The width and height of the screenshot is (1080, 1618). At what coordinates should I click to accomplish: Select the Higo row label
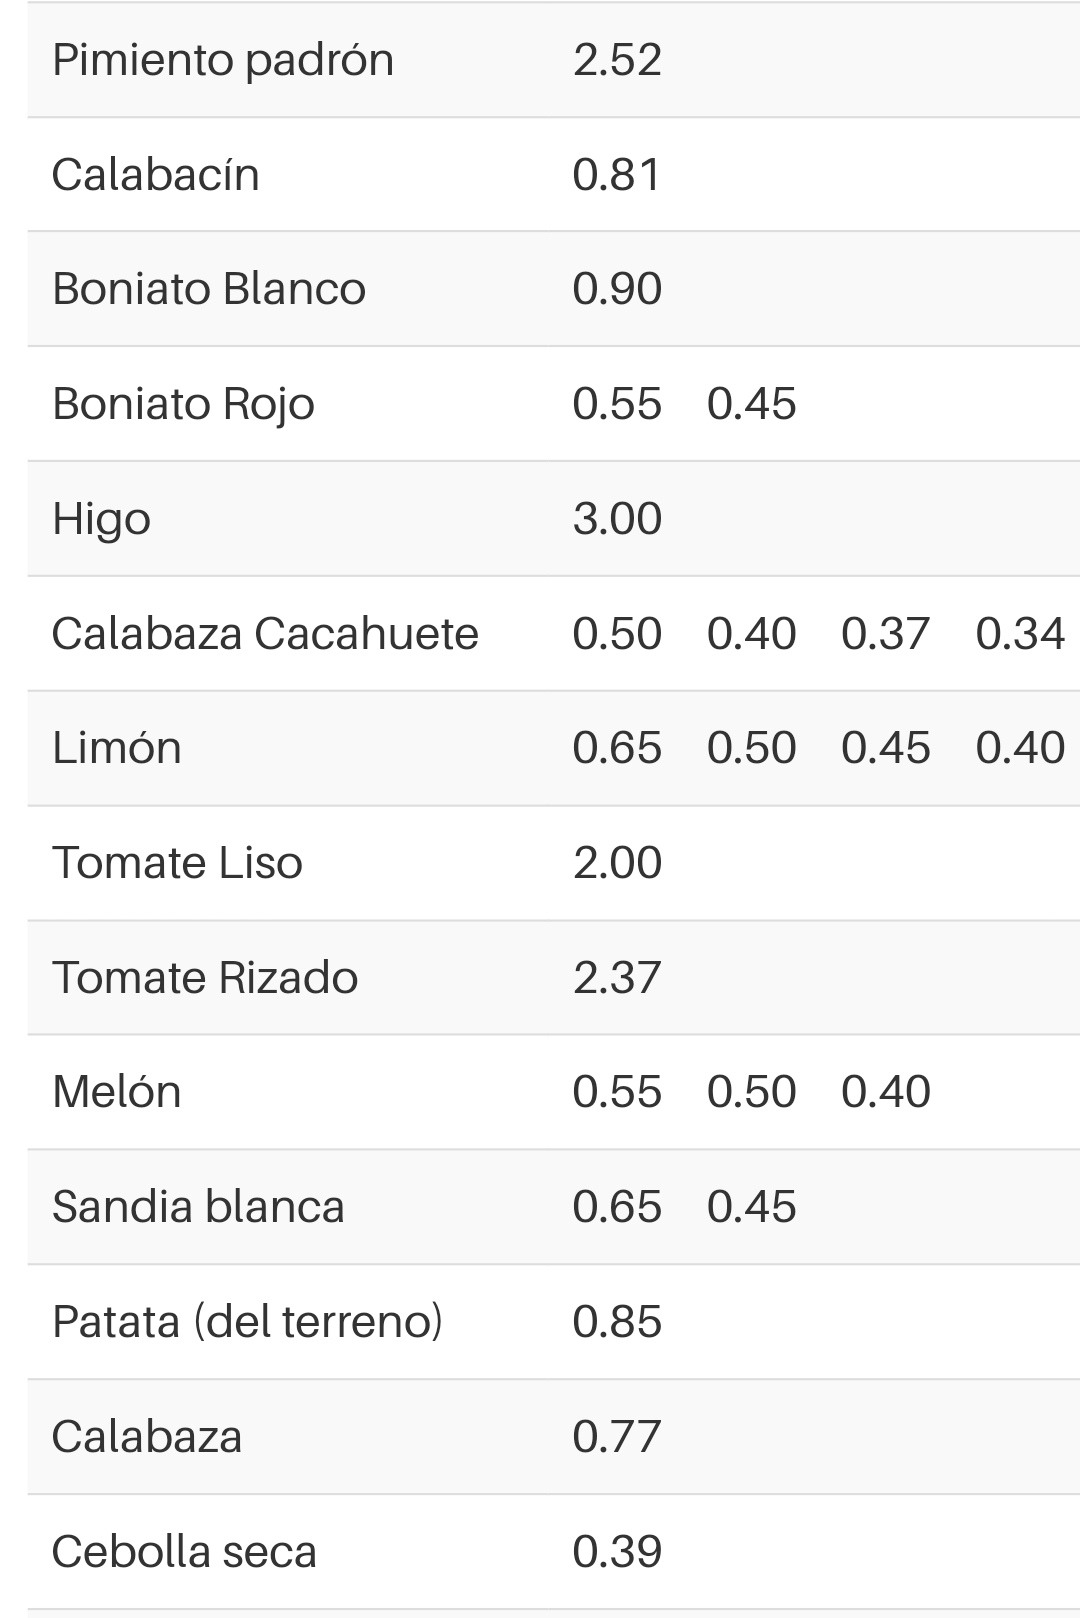click(101, 519)
